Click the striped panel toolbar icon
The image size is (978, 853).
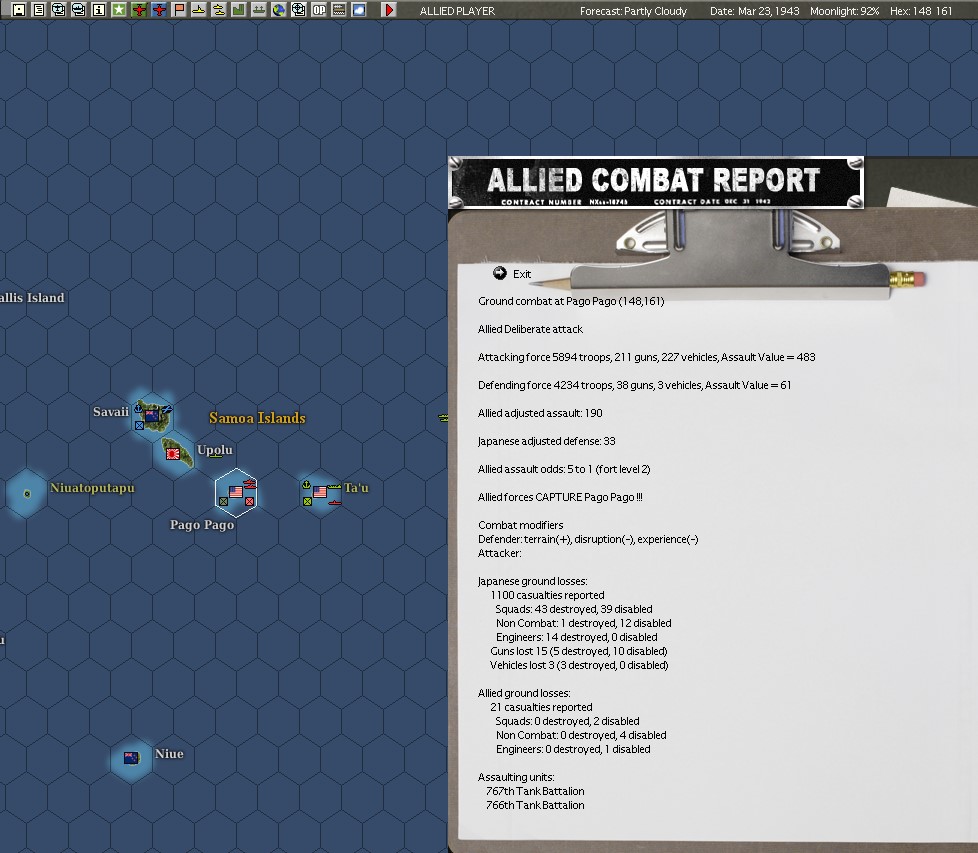339,9
